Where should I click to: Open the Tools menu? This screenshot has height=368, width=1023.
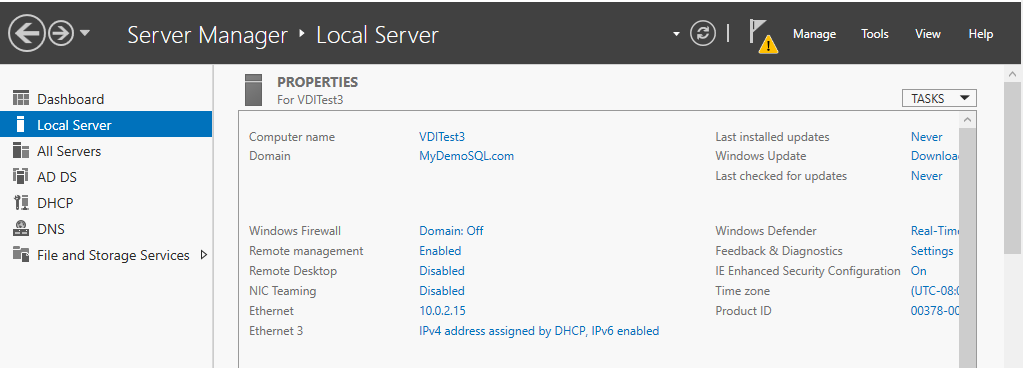(x=875, y=34)
